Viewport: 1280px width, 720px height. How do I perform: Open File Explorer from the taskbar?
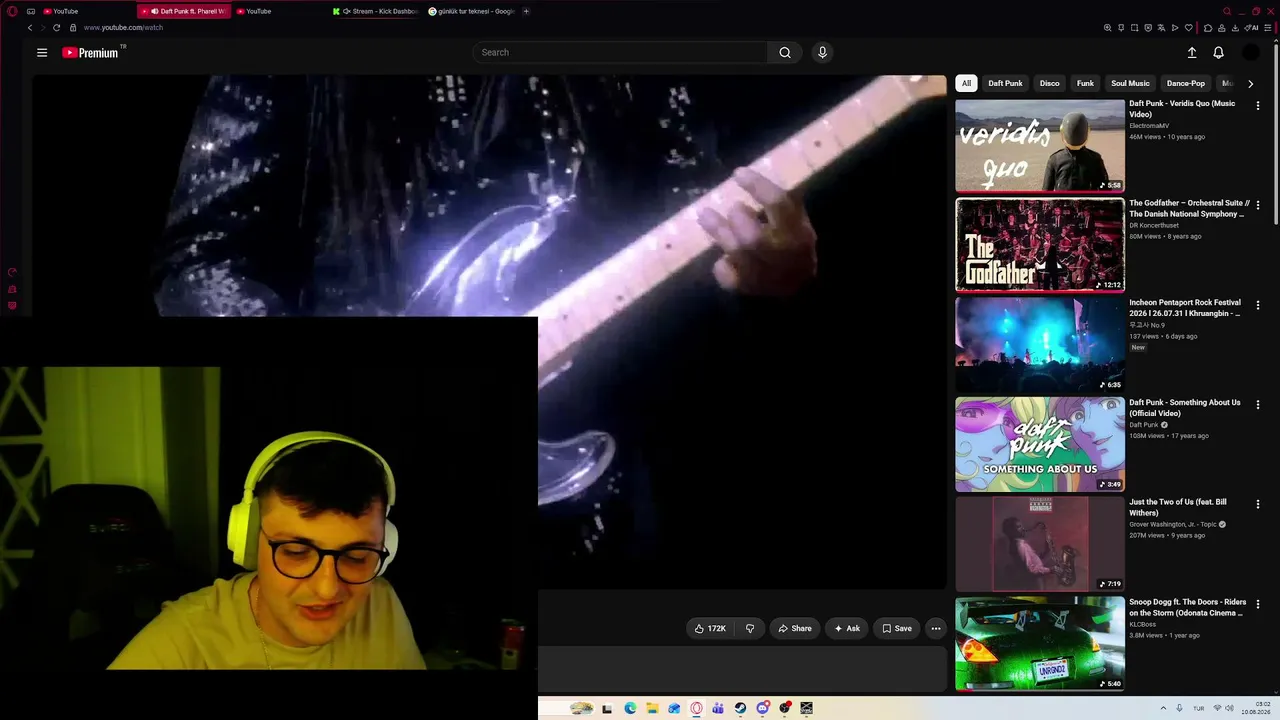pyautogui.click(x=652, y=708)
